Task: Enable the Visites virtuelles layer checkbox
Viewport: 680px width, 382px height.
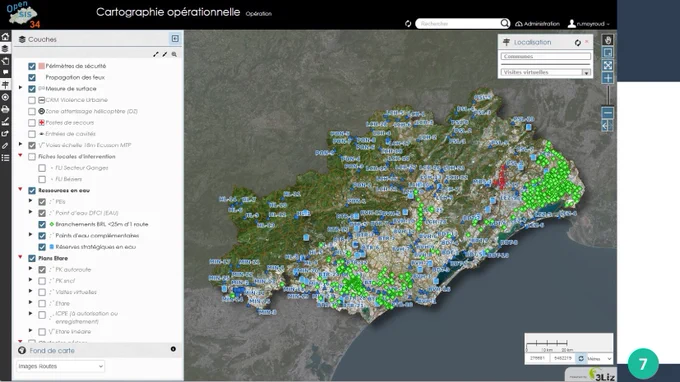Action: (x=42, y=292)
